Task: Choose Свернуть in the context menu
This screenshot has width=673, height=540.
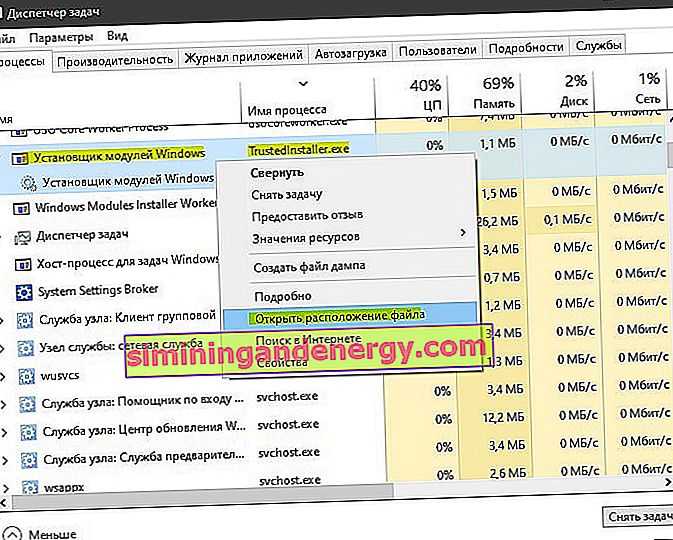Action: coord(277,173)
